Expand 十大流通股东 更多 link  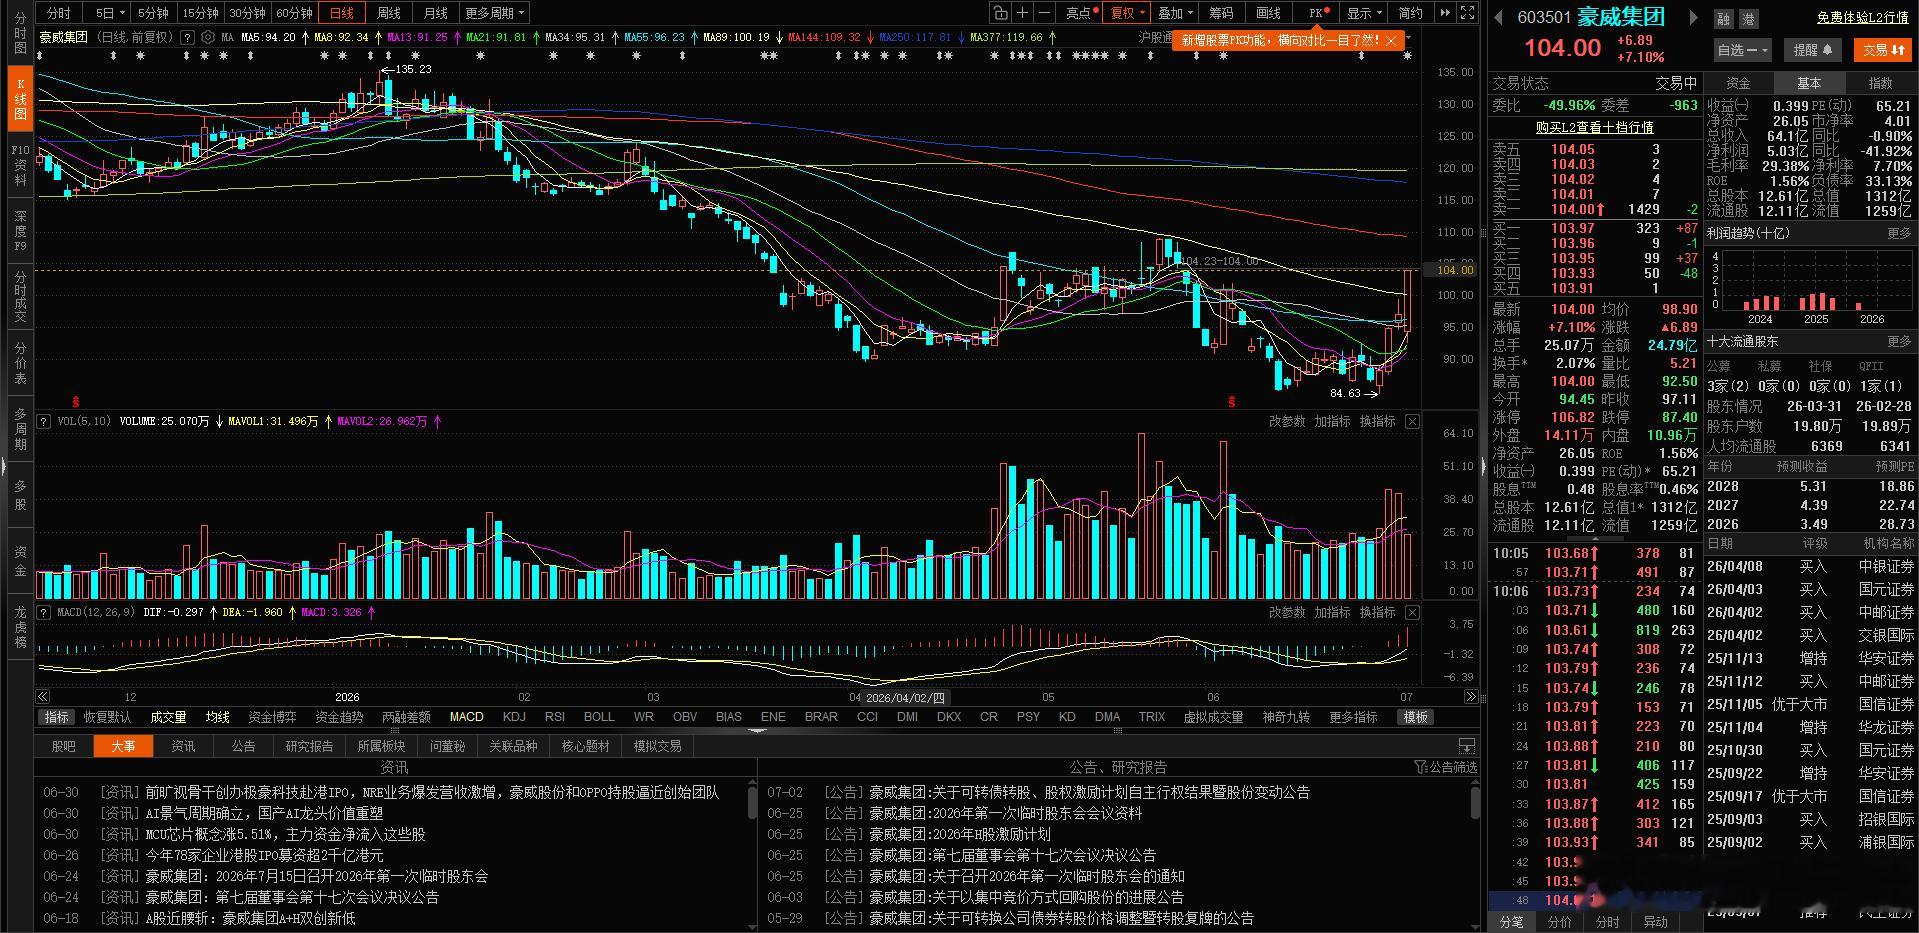(1899, 342)
